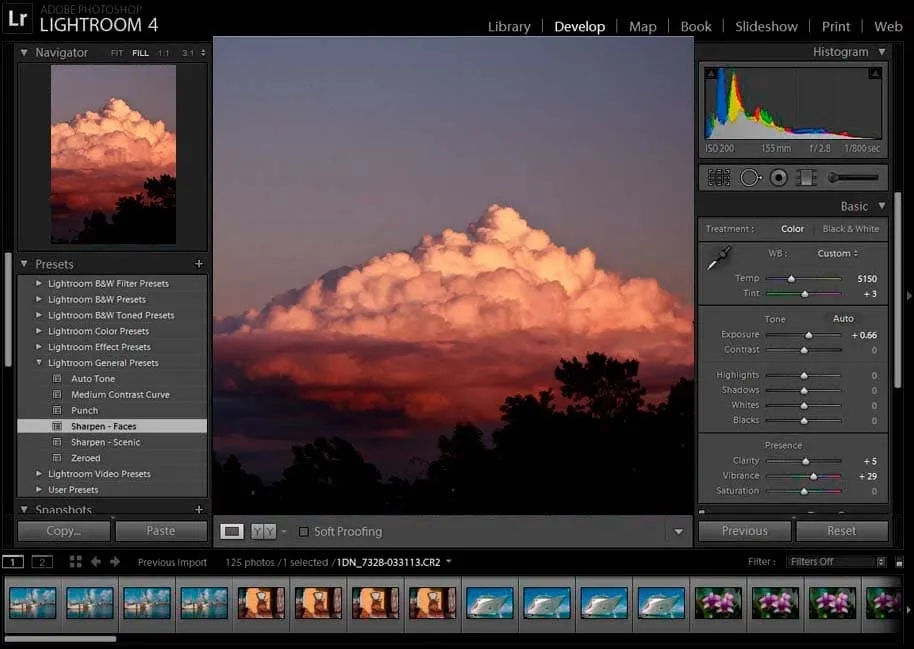Expand Lightroom Color Presets folder
The height and width of the screenshot is (649, 914).
point(39,331)
